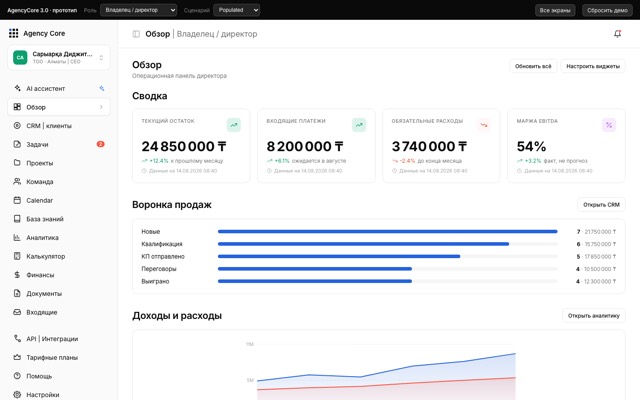Click the База знаний book icon
This screenshot has width=640, height=400.
17,219
